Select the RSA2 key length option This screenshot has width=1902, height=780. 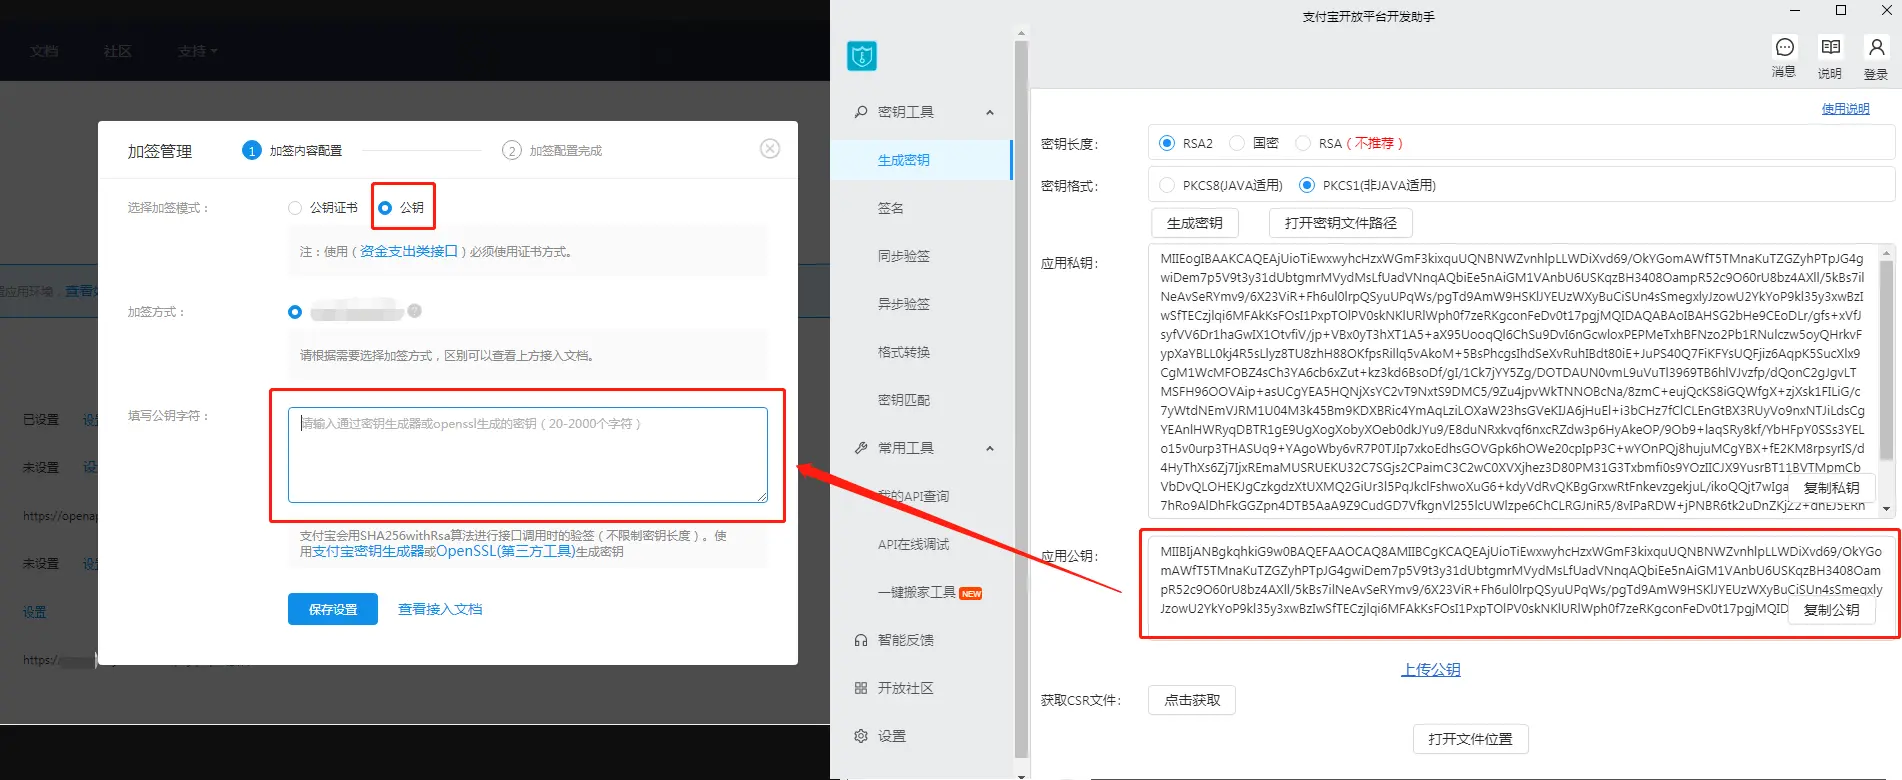coord(1167,143)
